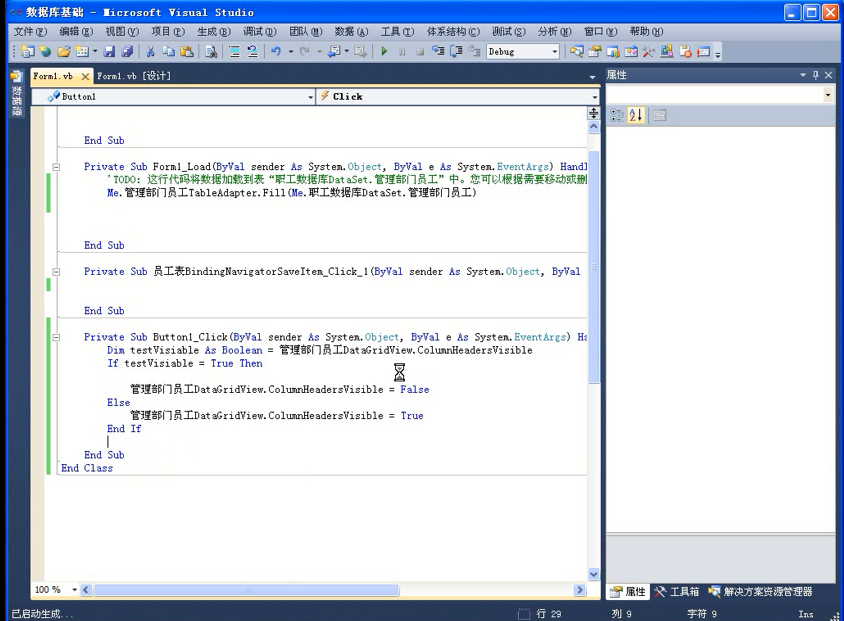Toggle categorized view in the 属性 panel
This screenshot has width=844, height=621.
pos(617,115)
